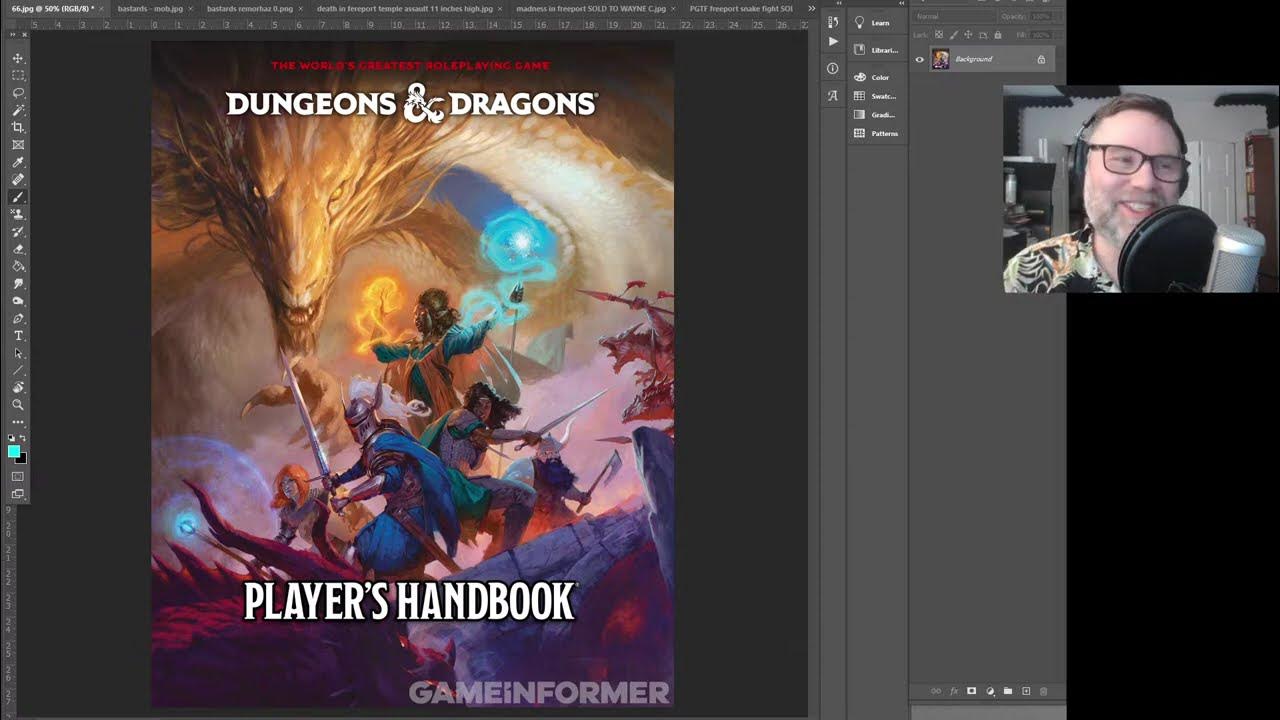Screen dimensions: 1280x720
Task: Open the Libraries panel
Action: point(877,50)
